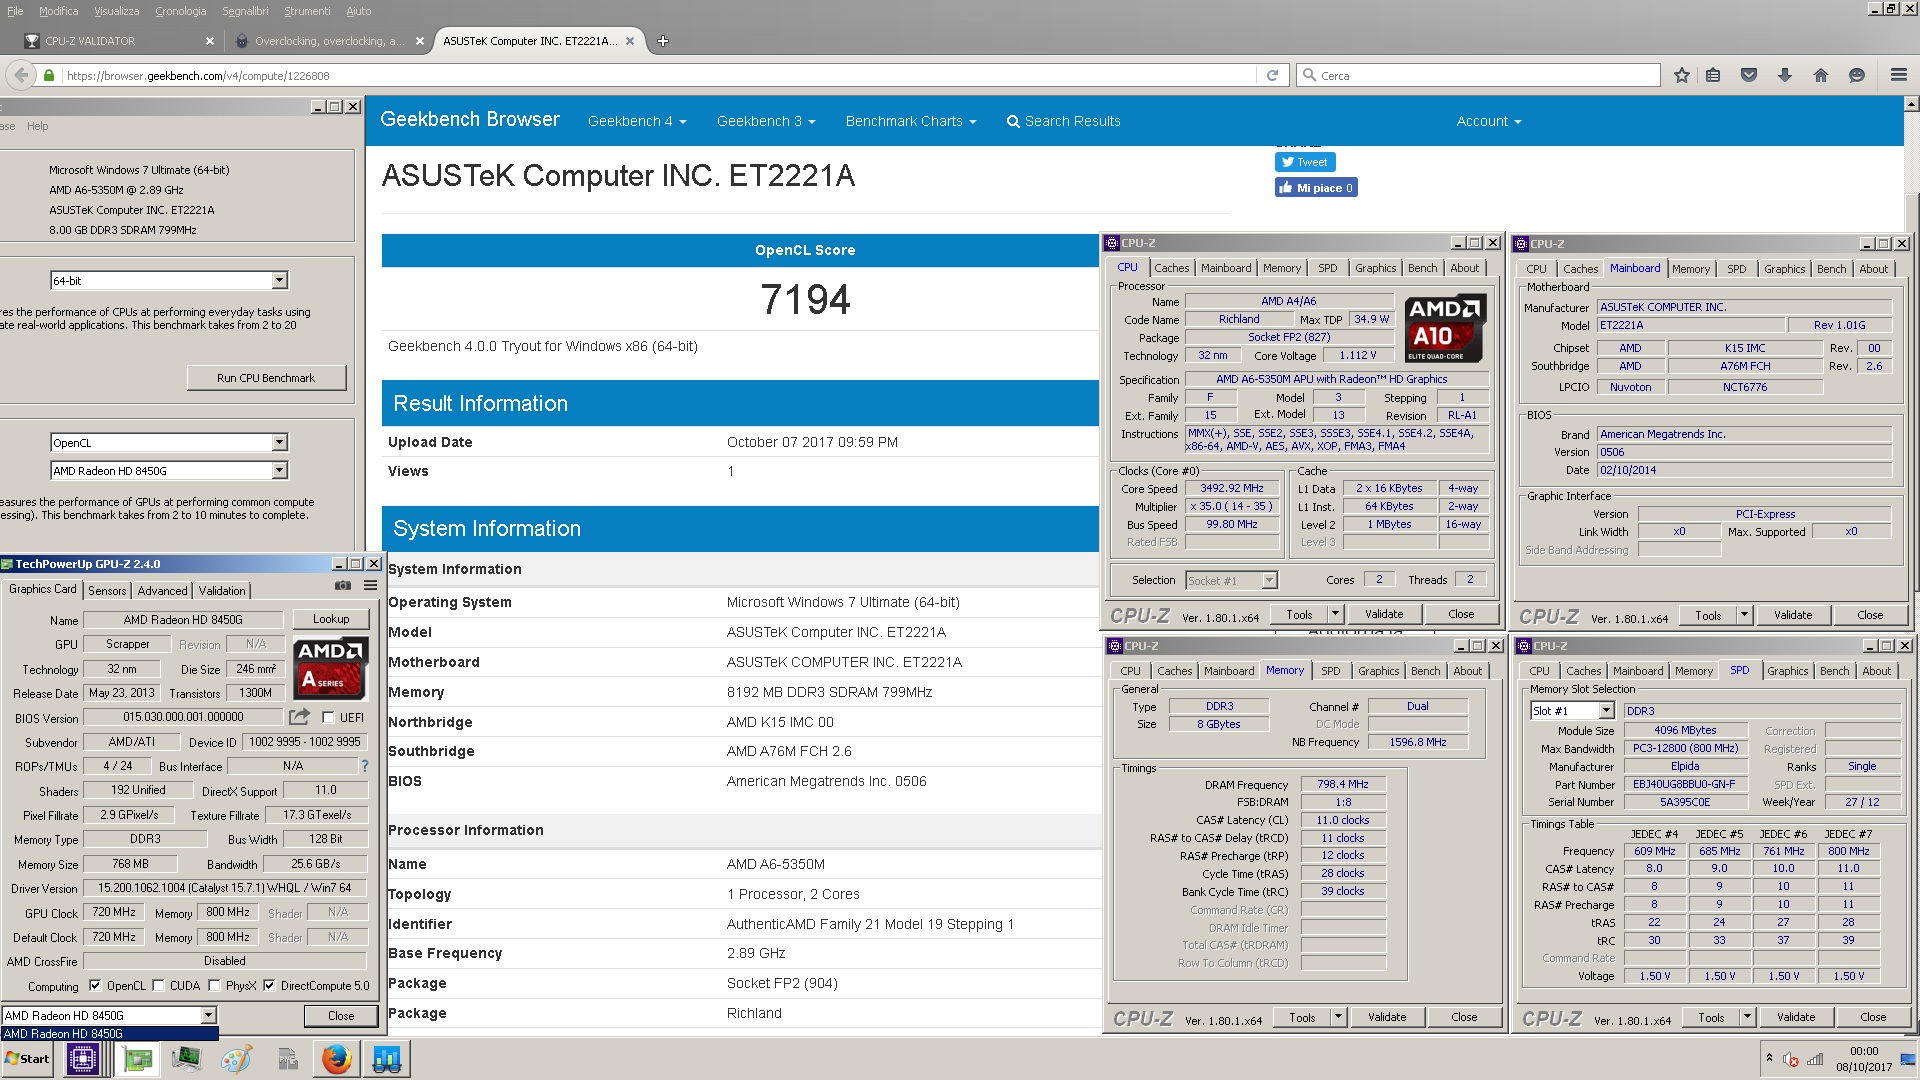Open the Firefox hamburger menu
Screen dimensions: 1920x1080
point(1898,75)
